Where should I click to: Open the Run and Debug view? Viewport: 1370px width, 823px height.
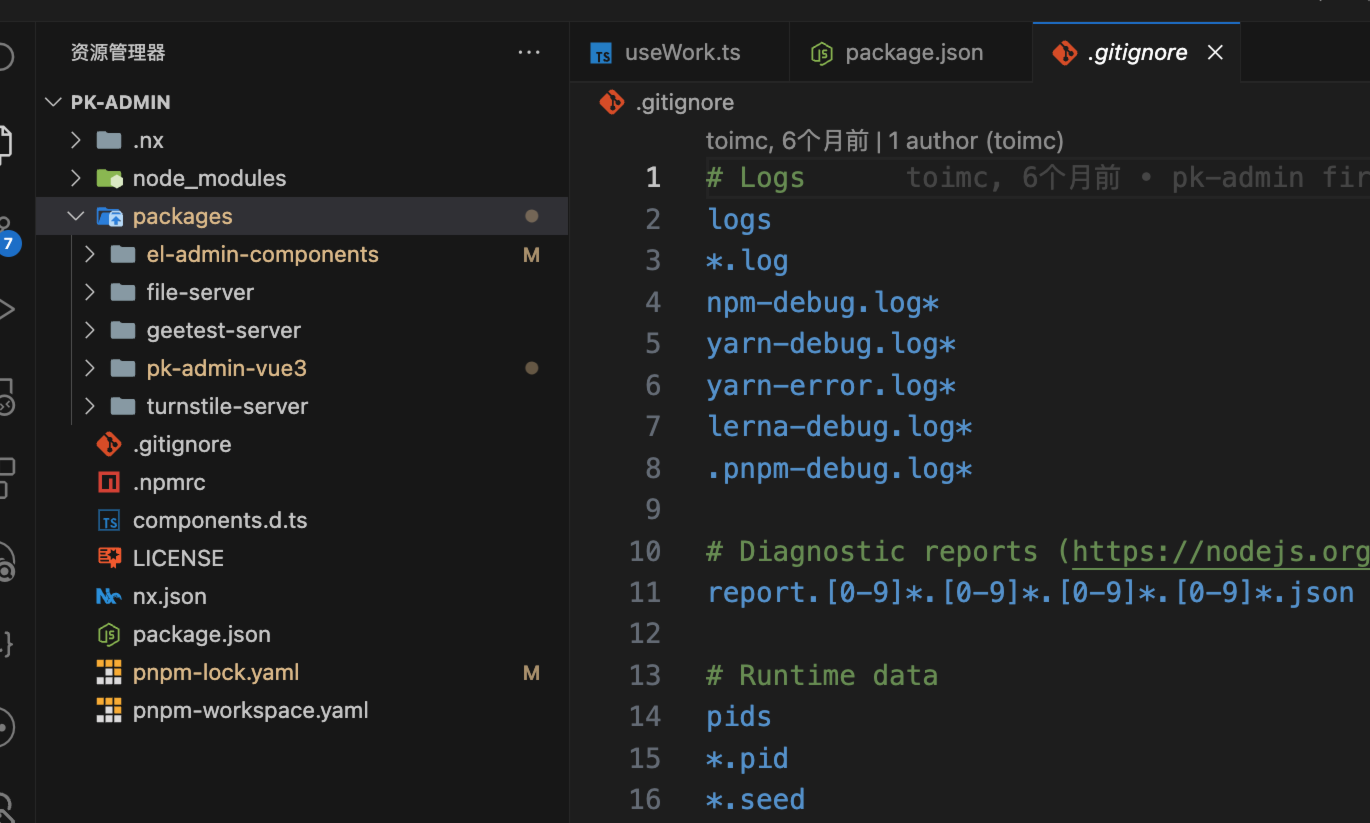pyautogui.click(x=6, y=310)
